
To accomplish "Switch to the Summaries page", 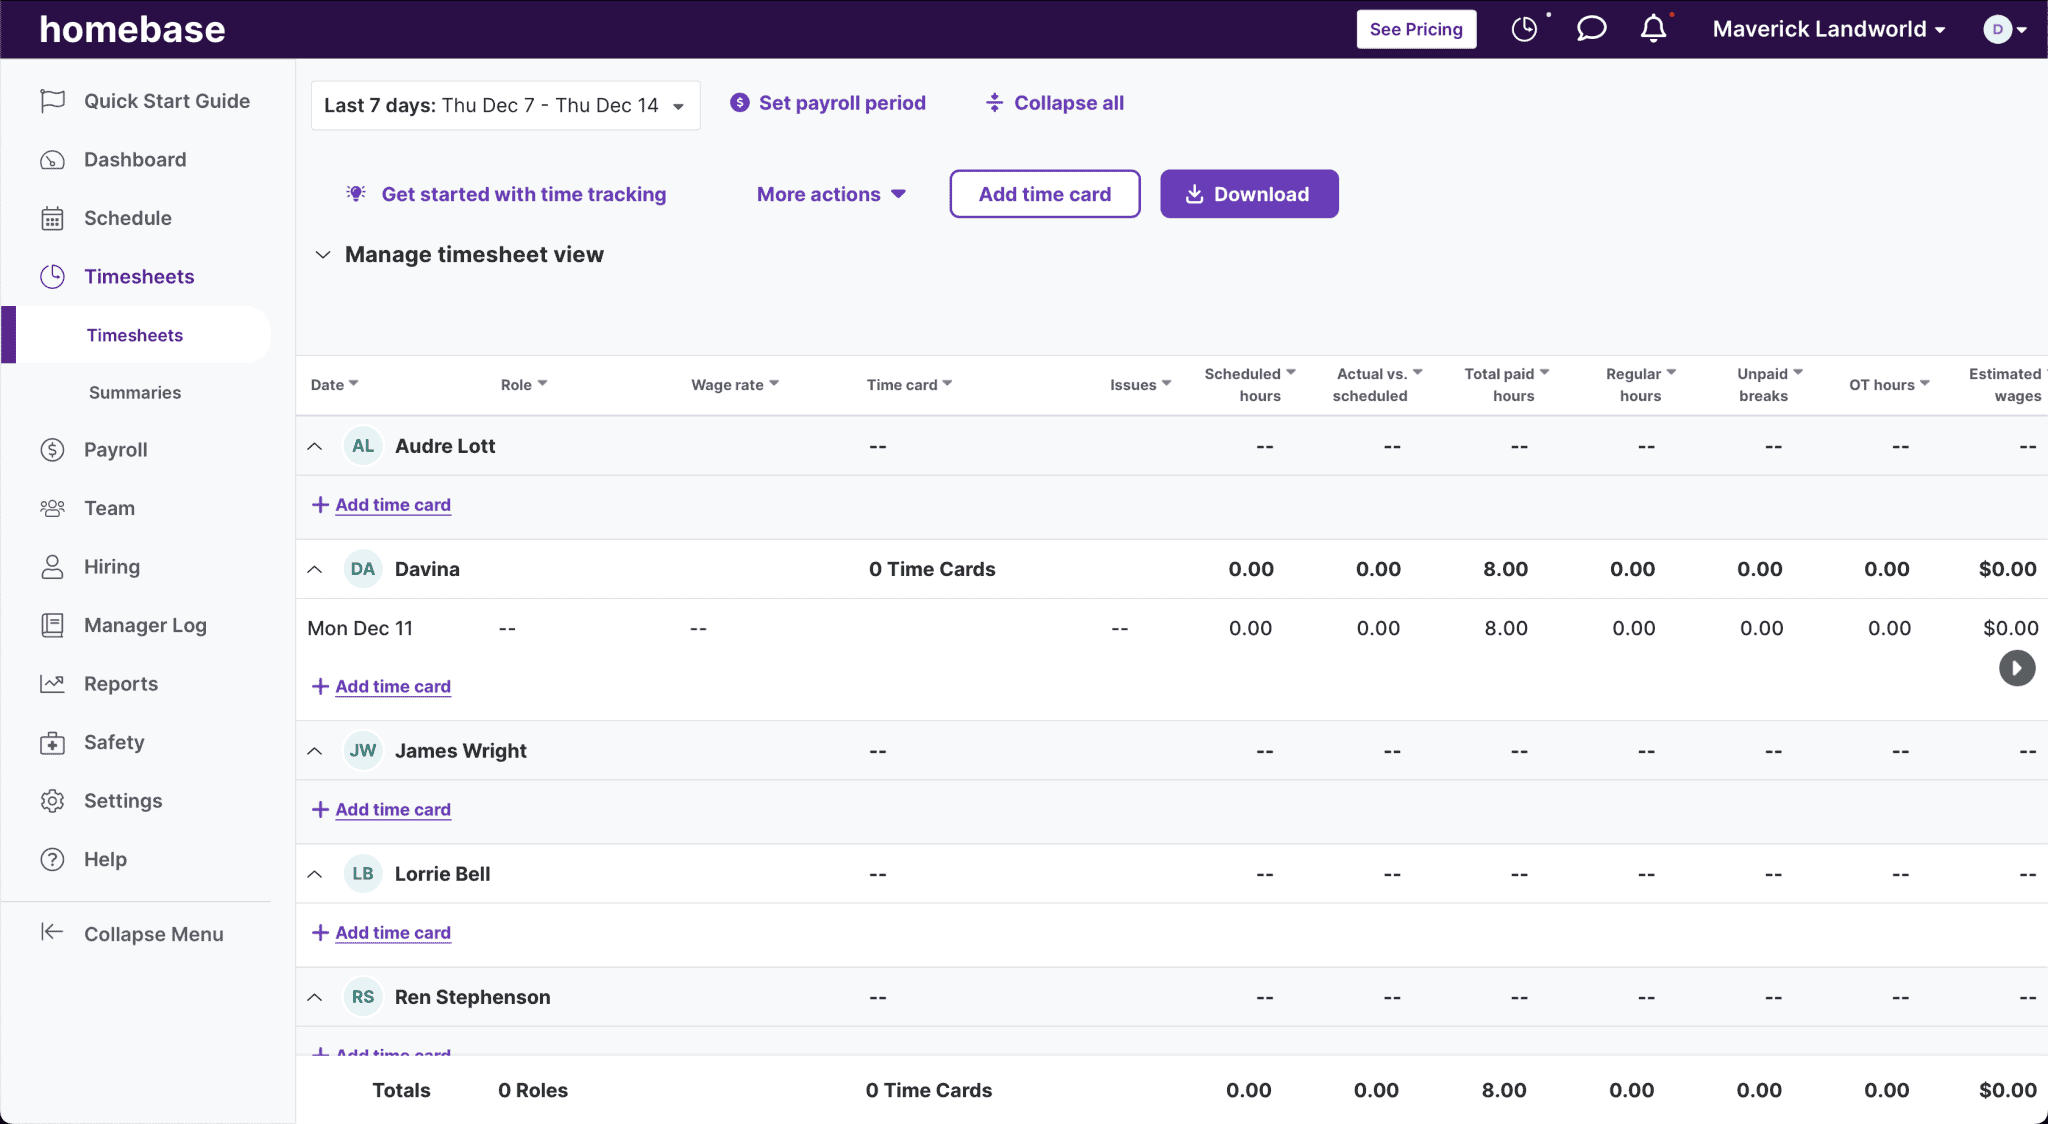I will click(136, 392).
